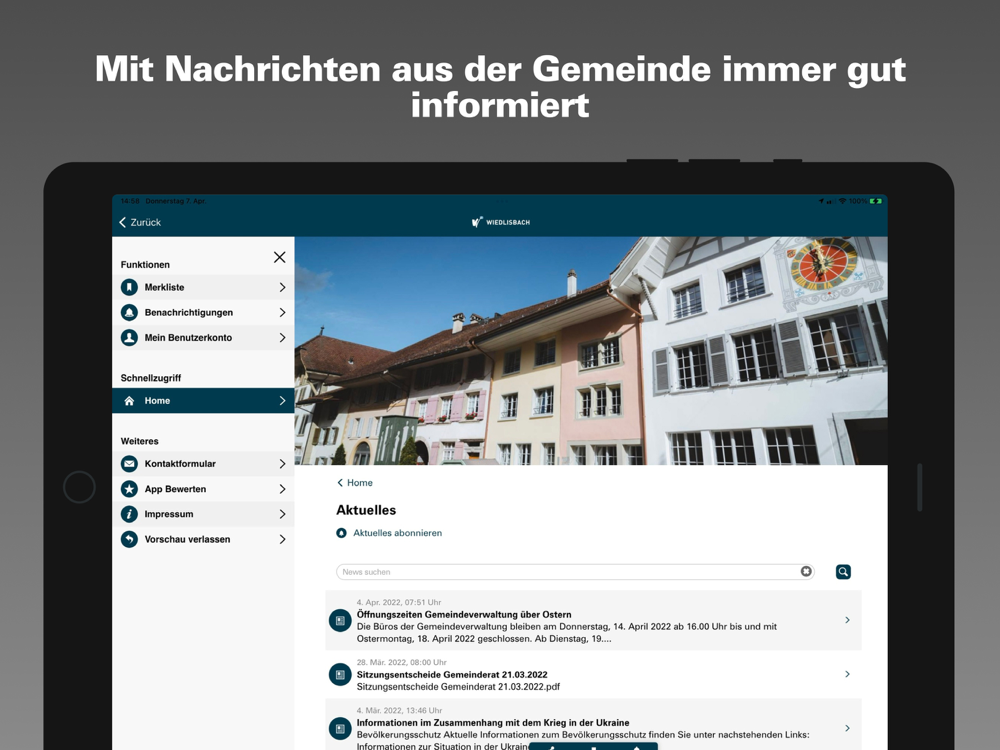Open the Impressum text entry
The width and height of the screenshot is (1000, 750).
(x=169, y=514)
